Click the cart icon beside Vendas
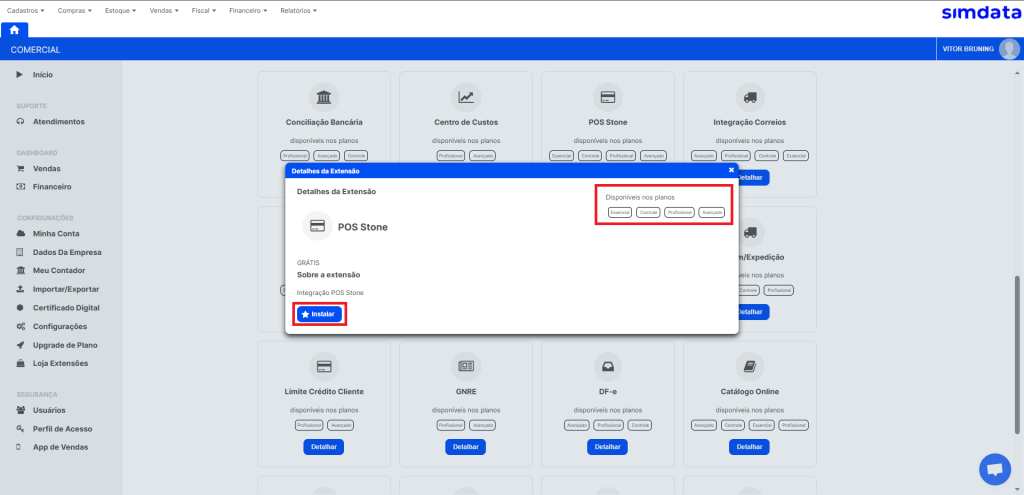The width and height of the screenshot is (1024, 495). [x=20, y=168]
